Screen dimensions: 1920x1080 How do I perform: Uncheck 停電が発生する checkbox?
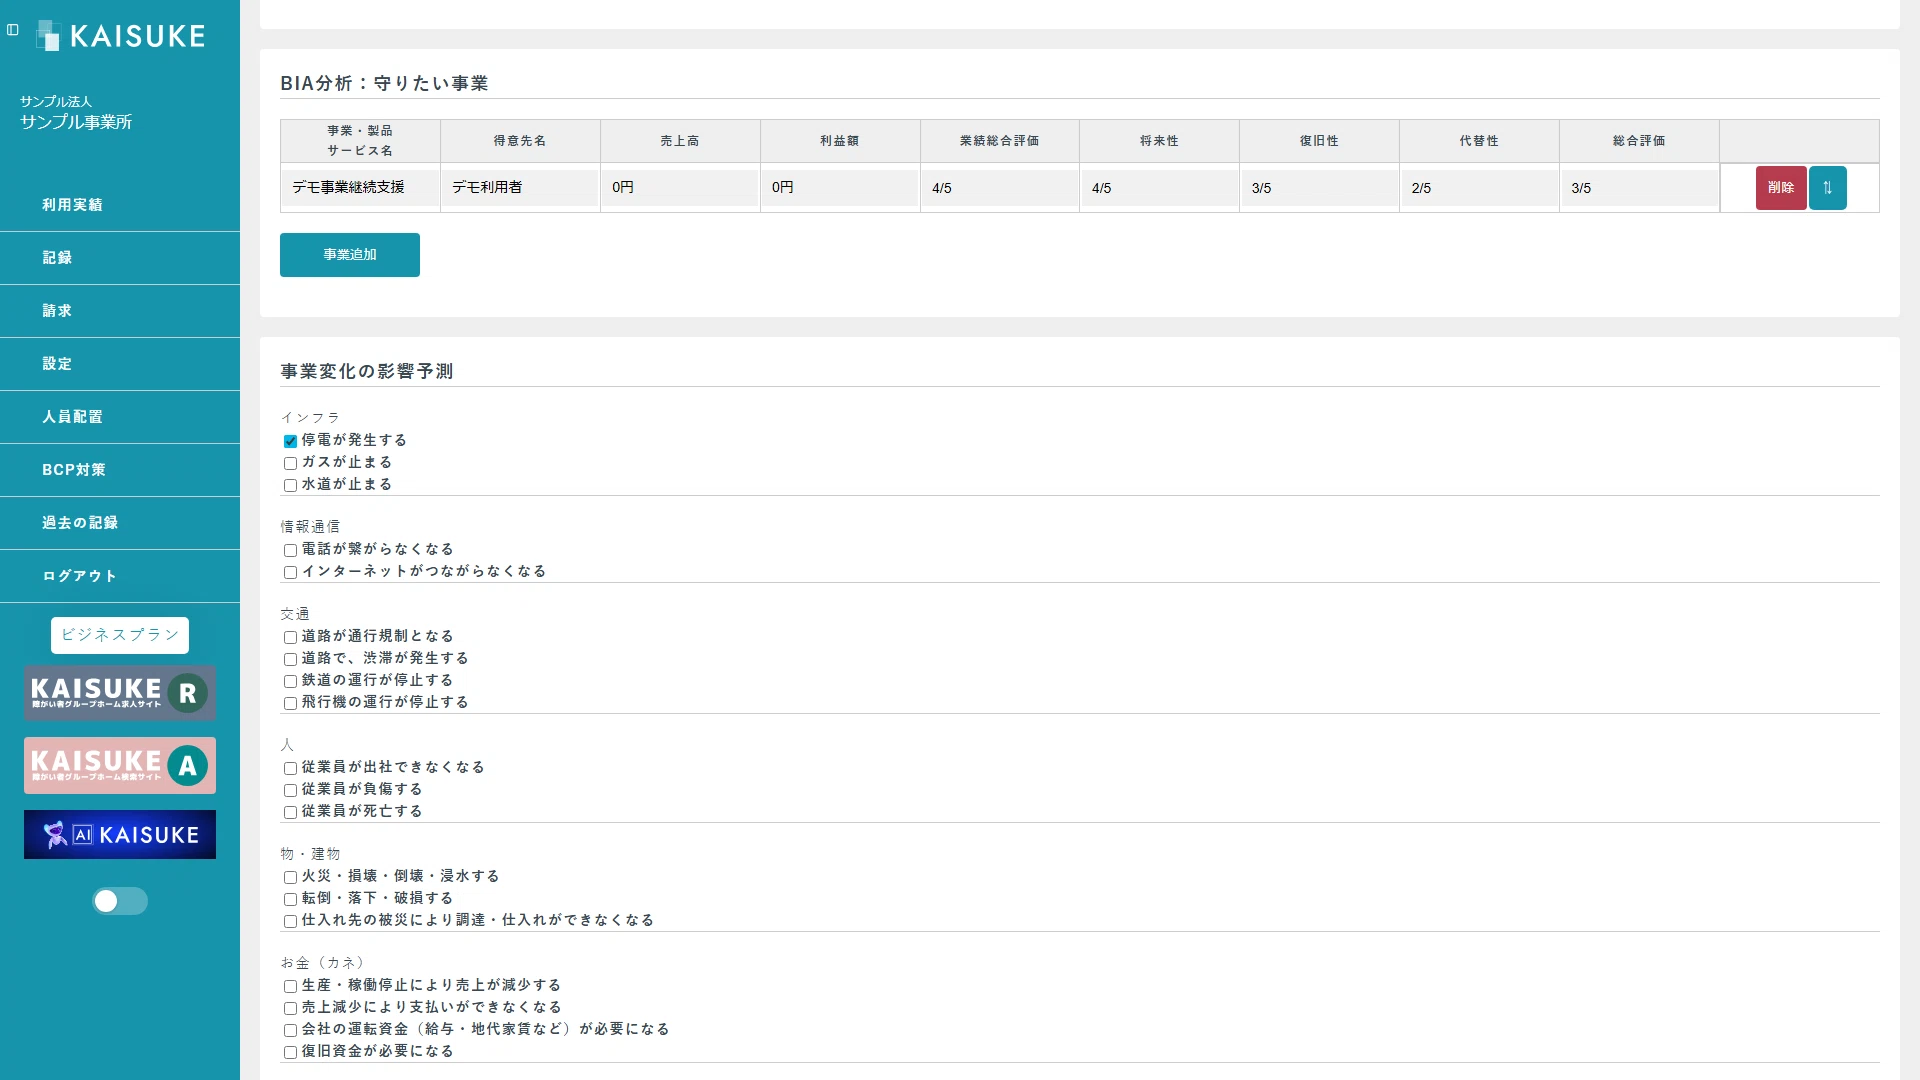tap(290, 441)
